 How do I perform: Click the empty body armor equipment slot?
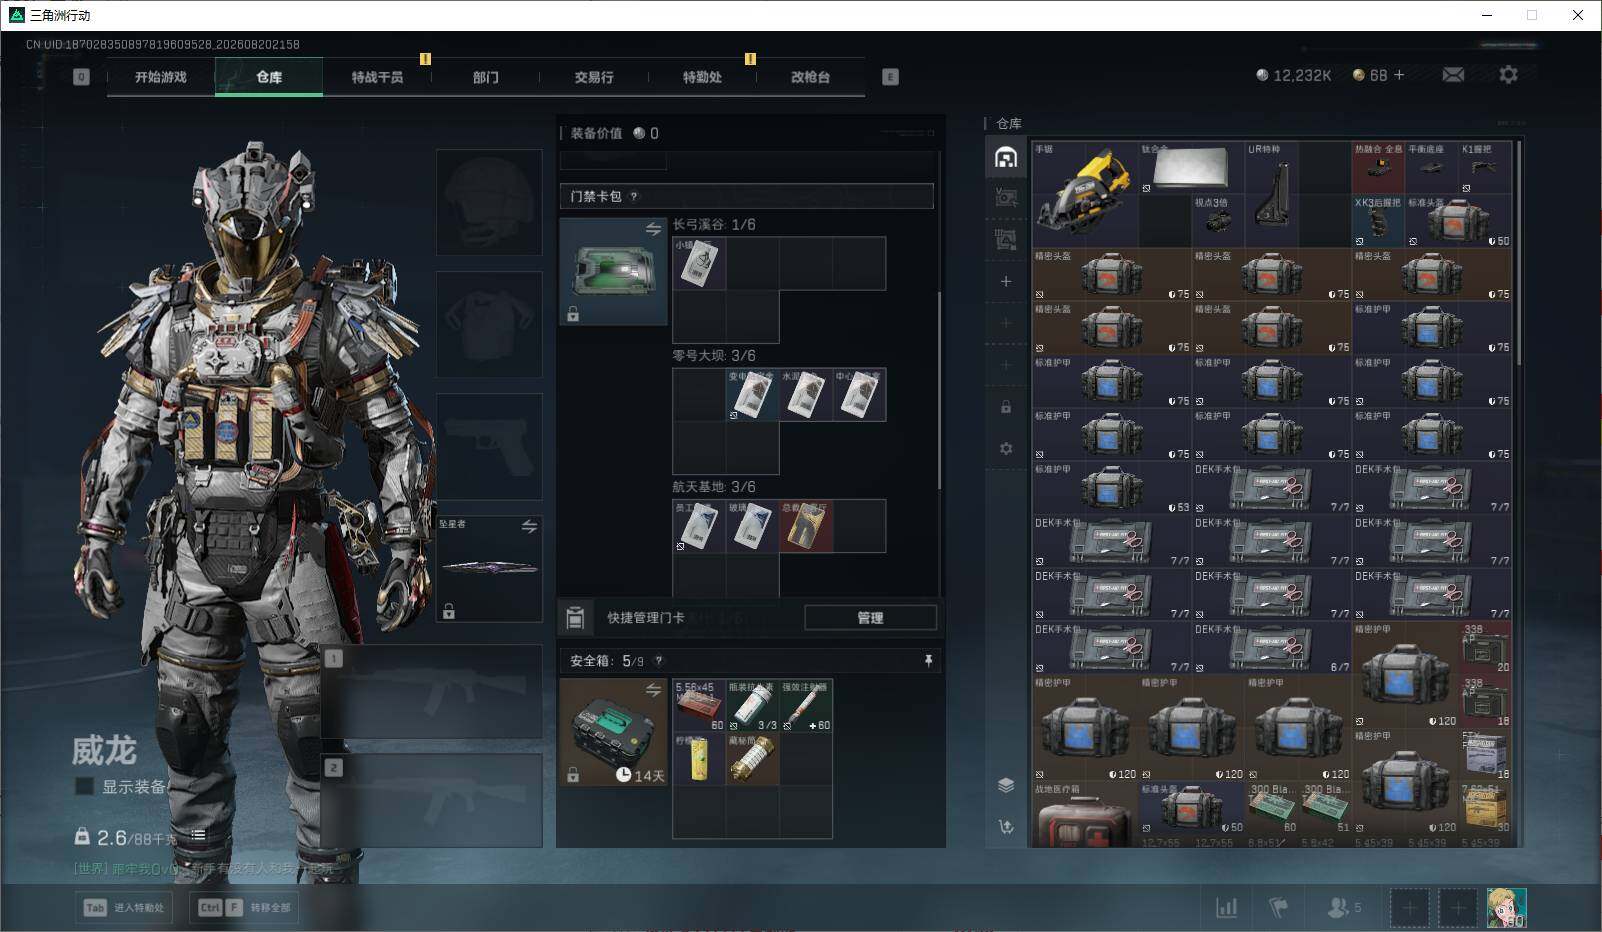489,324
